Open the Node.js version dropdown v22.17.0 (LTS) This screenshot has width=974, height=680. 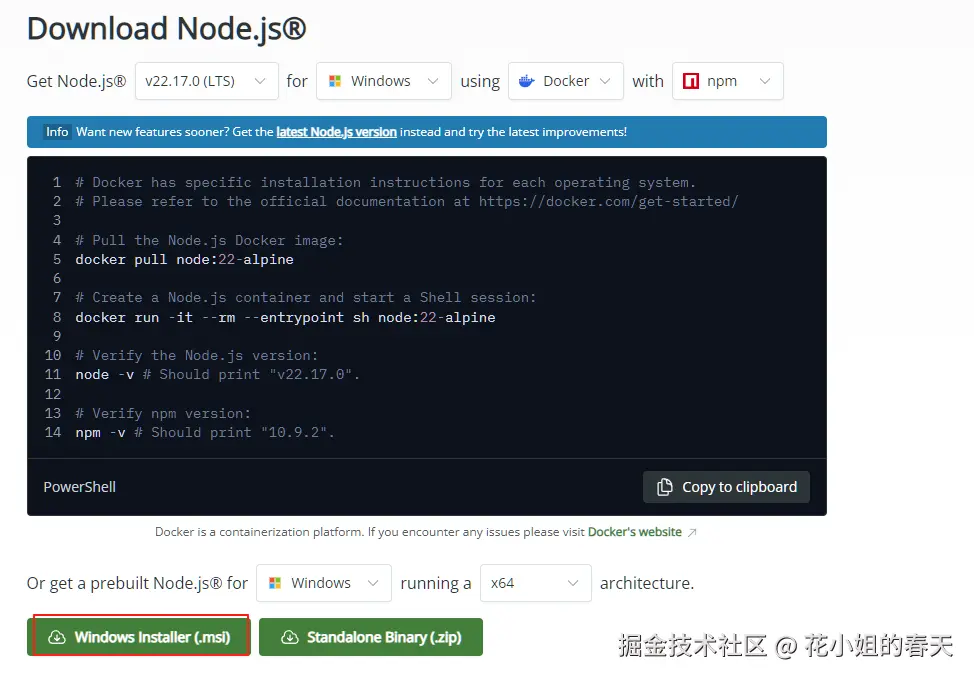point(206,81)
